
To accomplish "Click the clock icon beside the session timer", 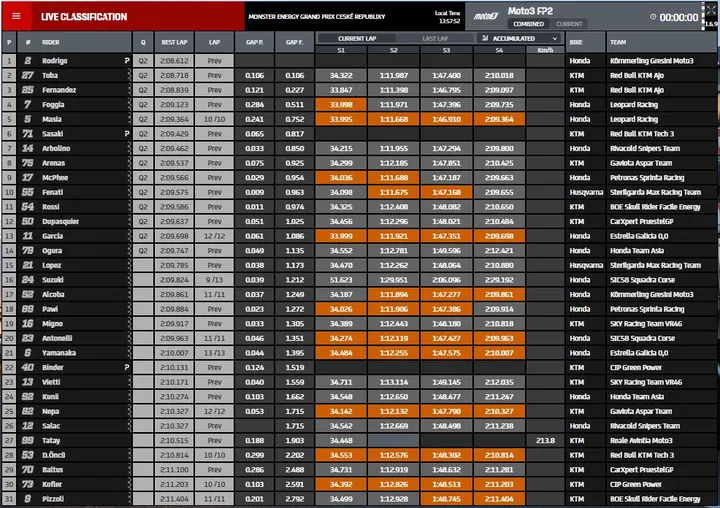I will [653, 17].
